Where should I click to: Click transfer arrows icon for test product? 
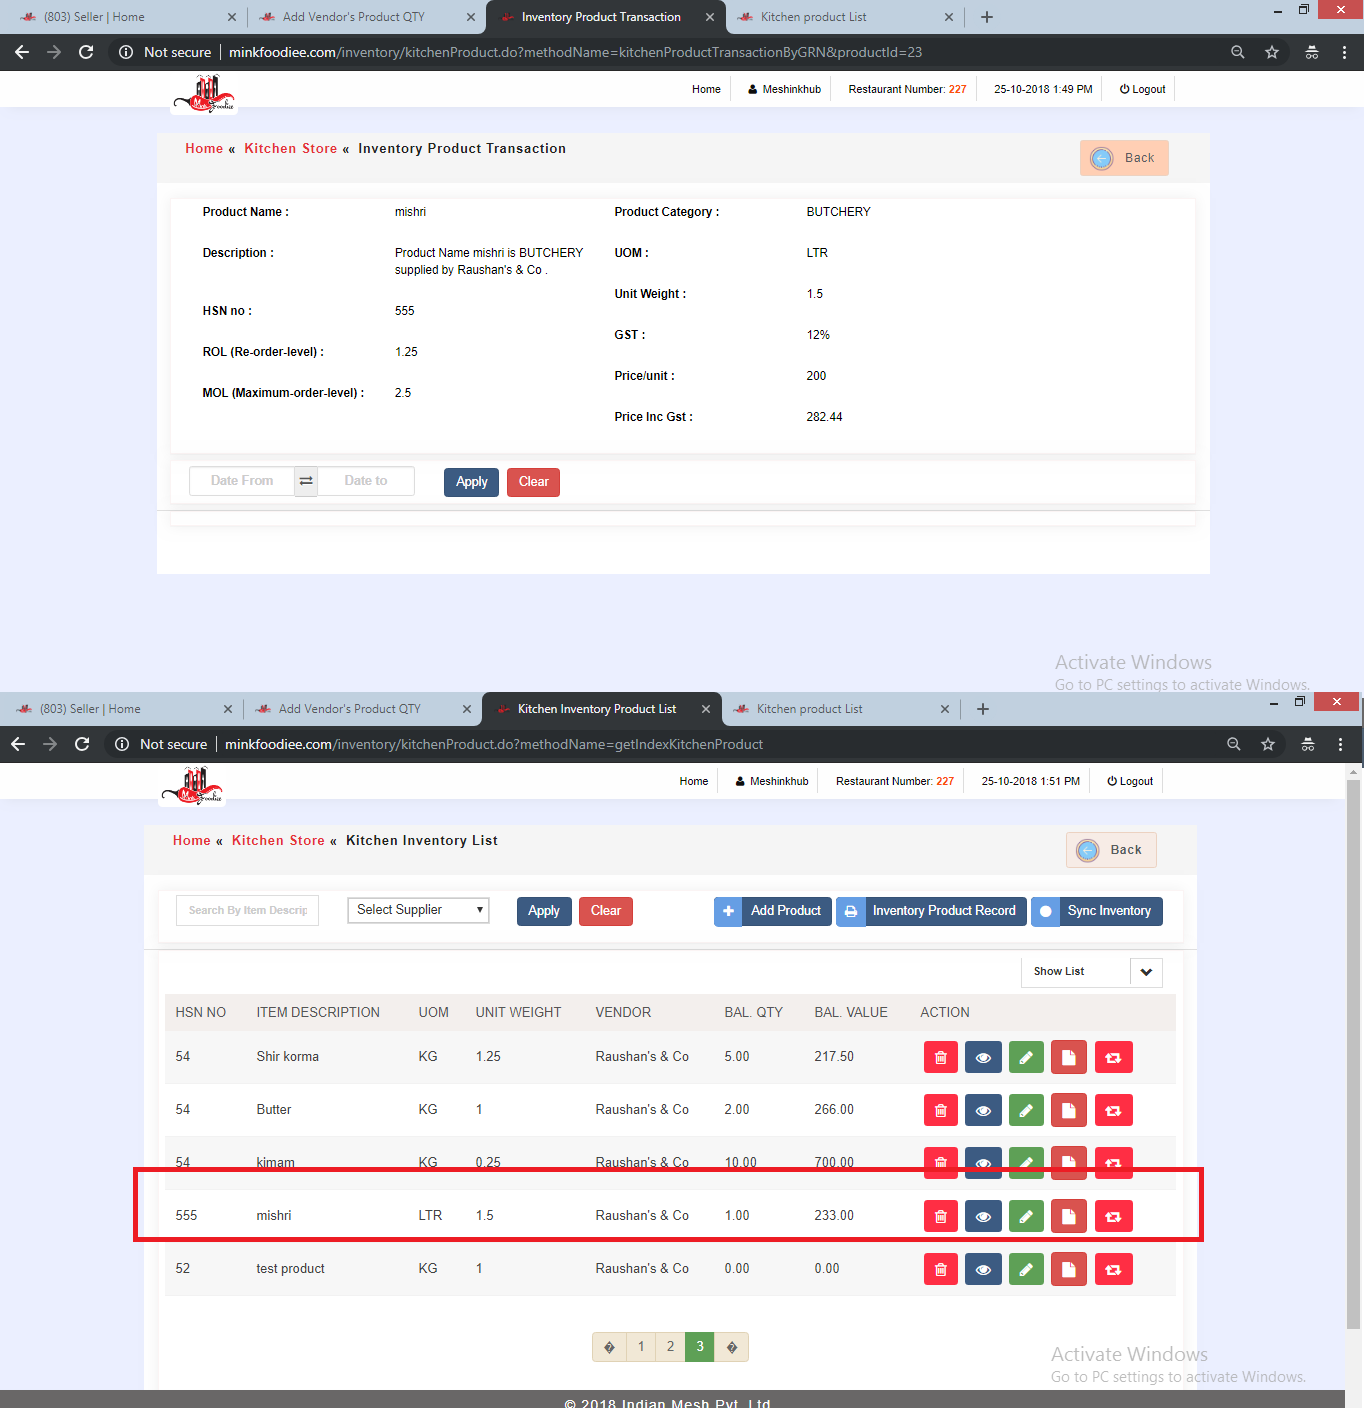(x=1114, y=1269)
